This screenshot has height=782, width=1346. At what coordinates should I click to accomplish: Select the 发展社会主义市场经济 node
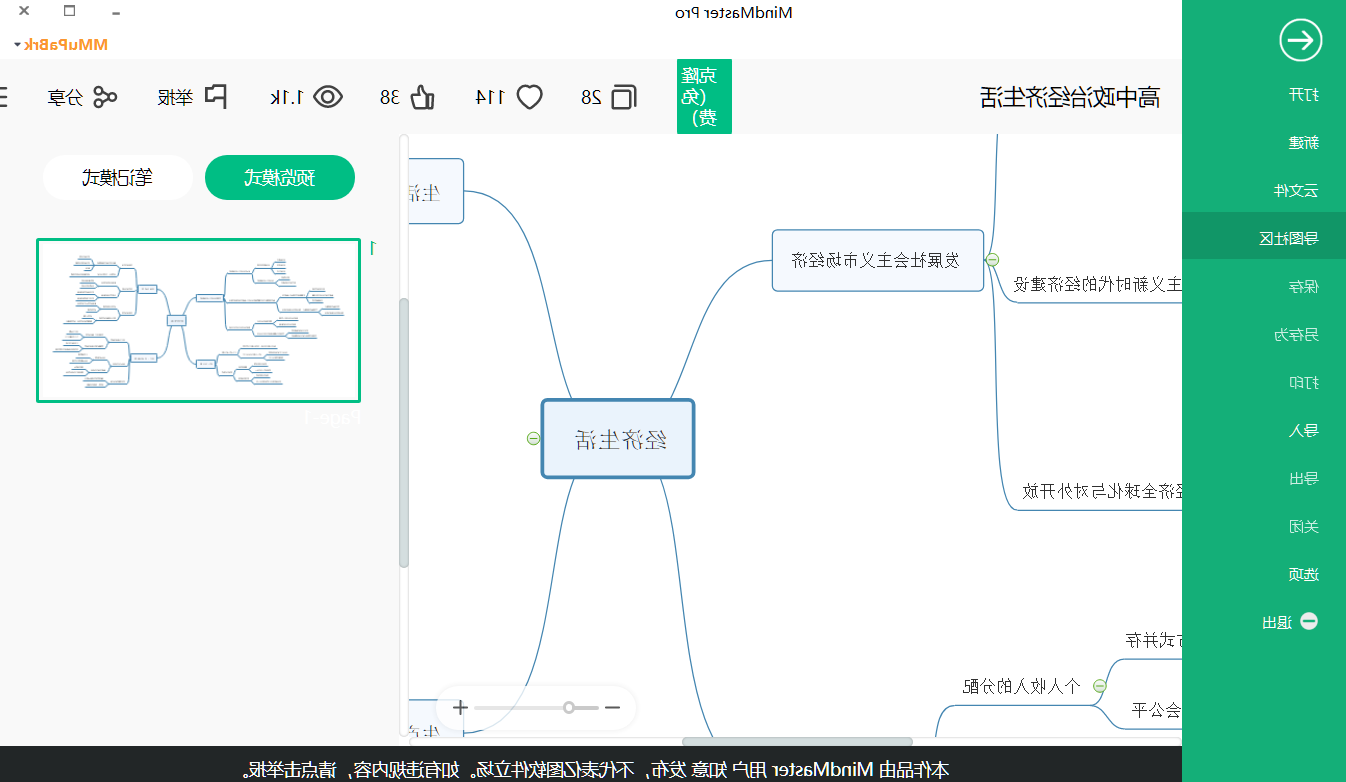click(x=878, y=260)
